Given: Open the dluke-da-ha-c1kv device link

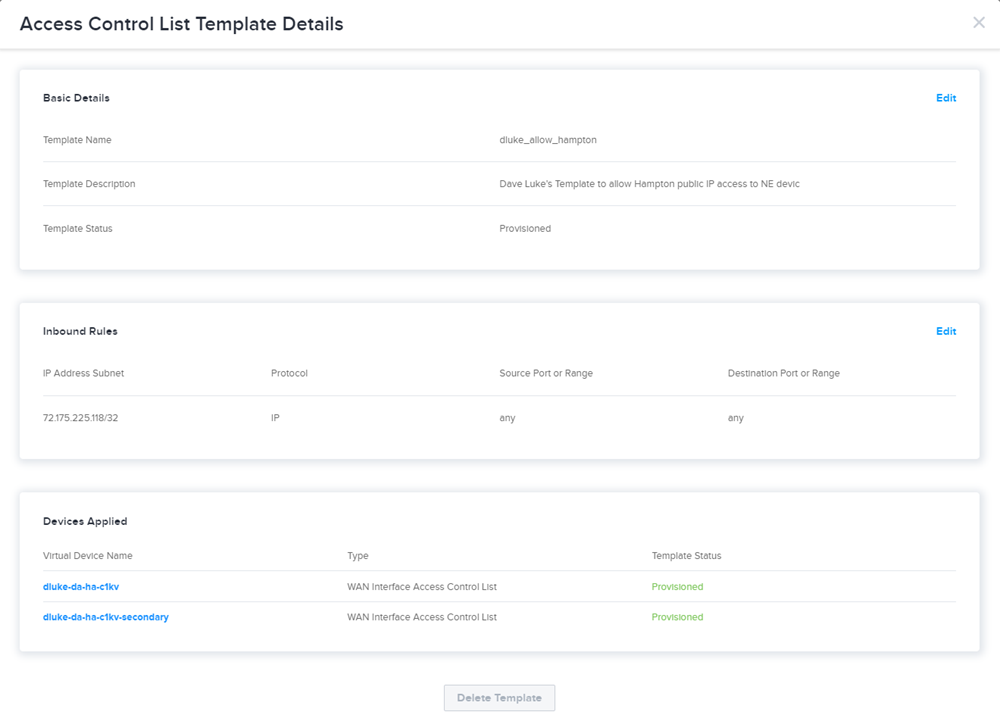Looking at the screenshot, I should pos(81,587).
